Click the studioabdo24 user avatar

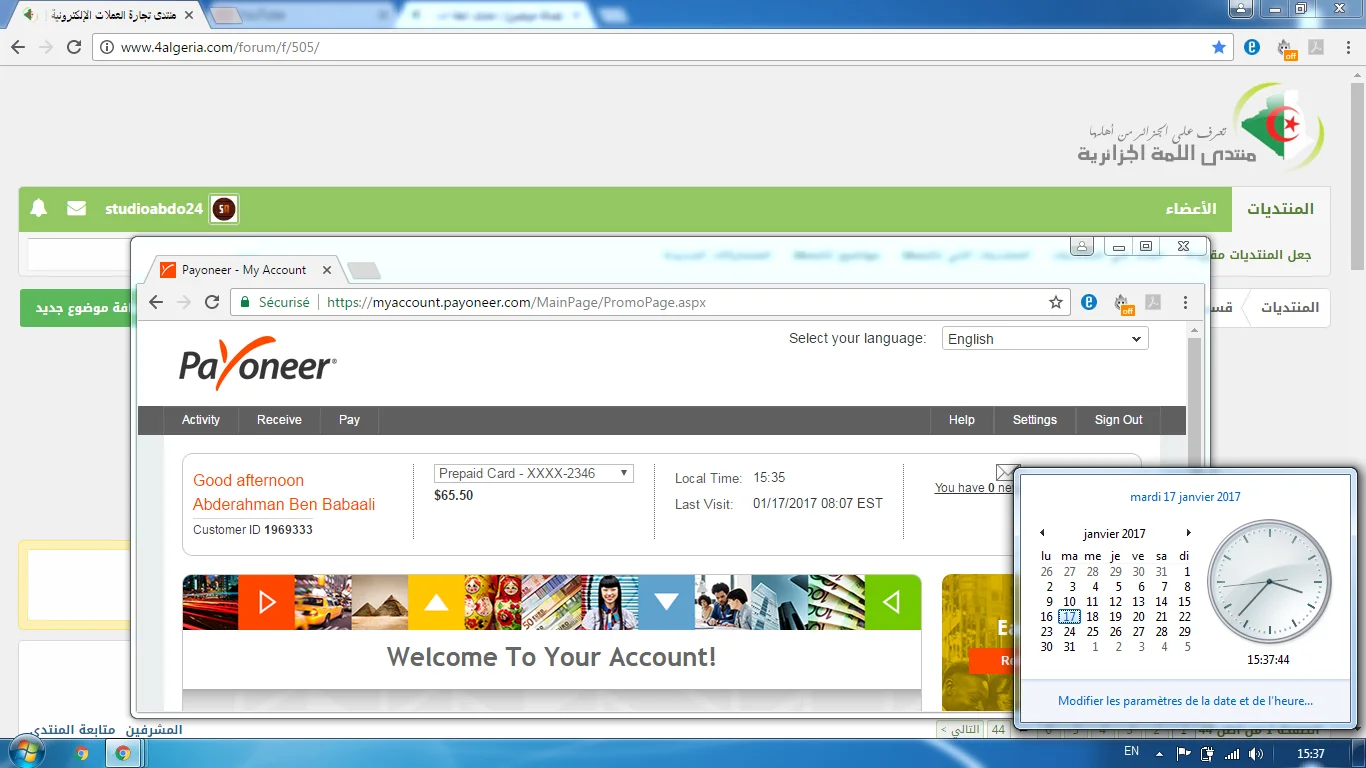coord(224,209)
